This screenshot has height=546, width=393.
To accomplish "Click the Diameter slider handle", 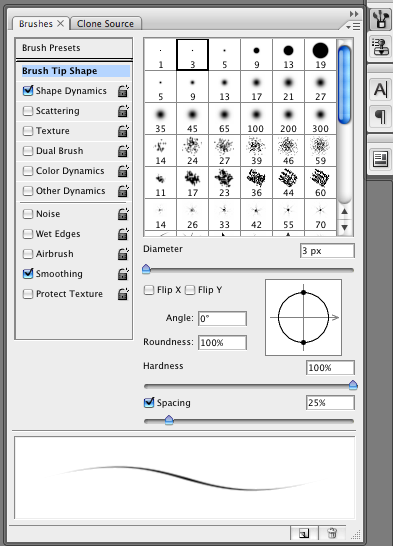I will click(146, 269).
